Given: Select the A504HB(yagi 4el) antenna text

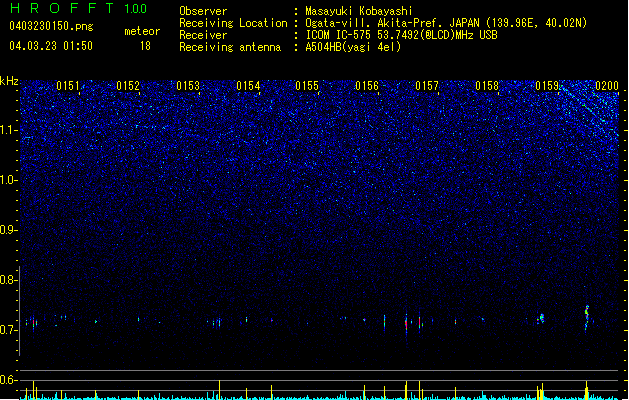Looking at the screenshot, I should 353,47.
